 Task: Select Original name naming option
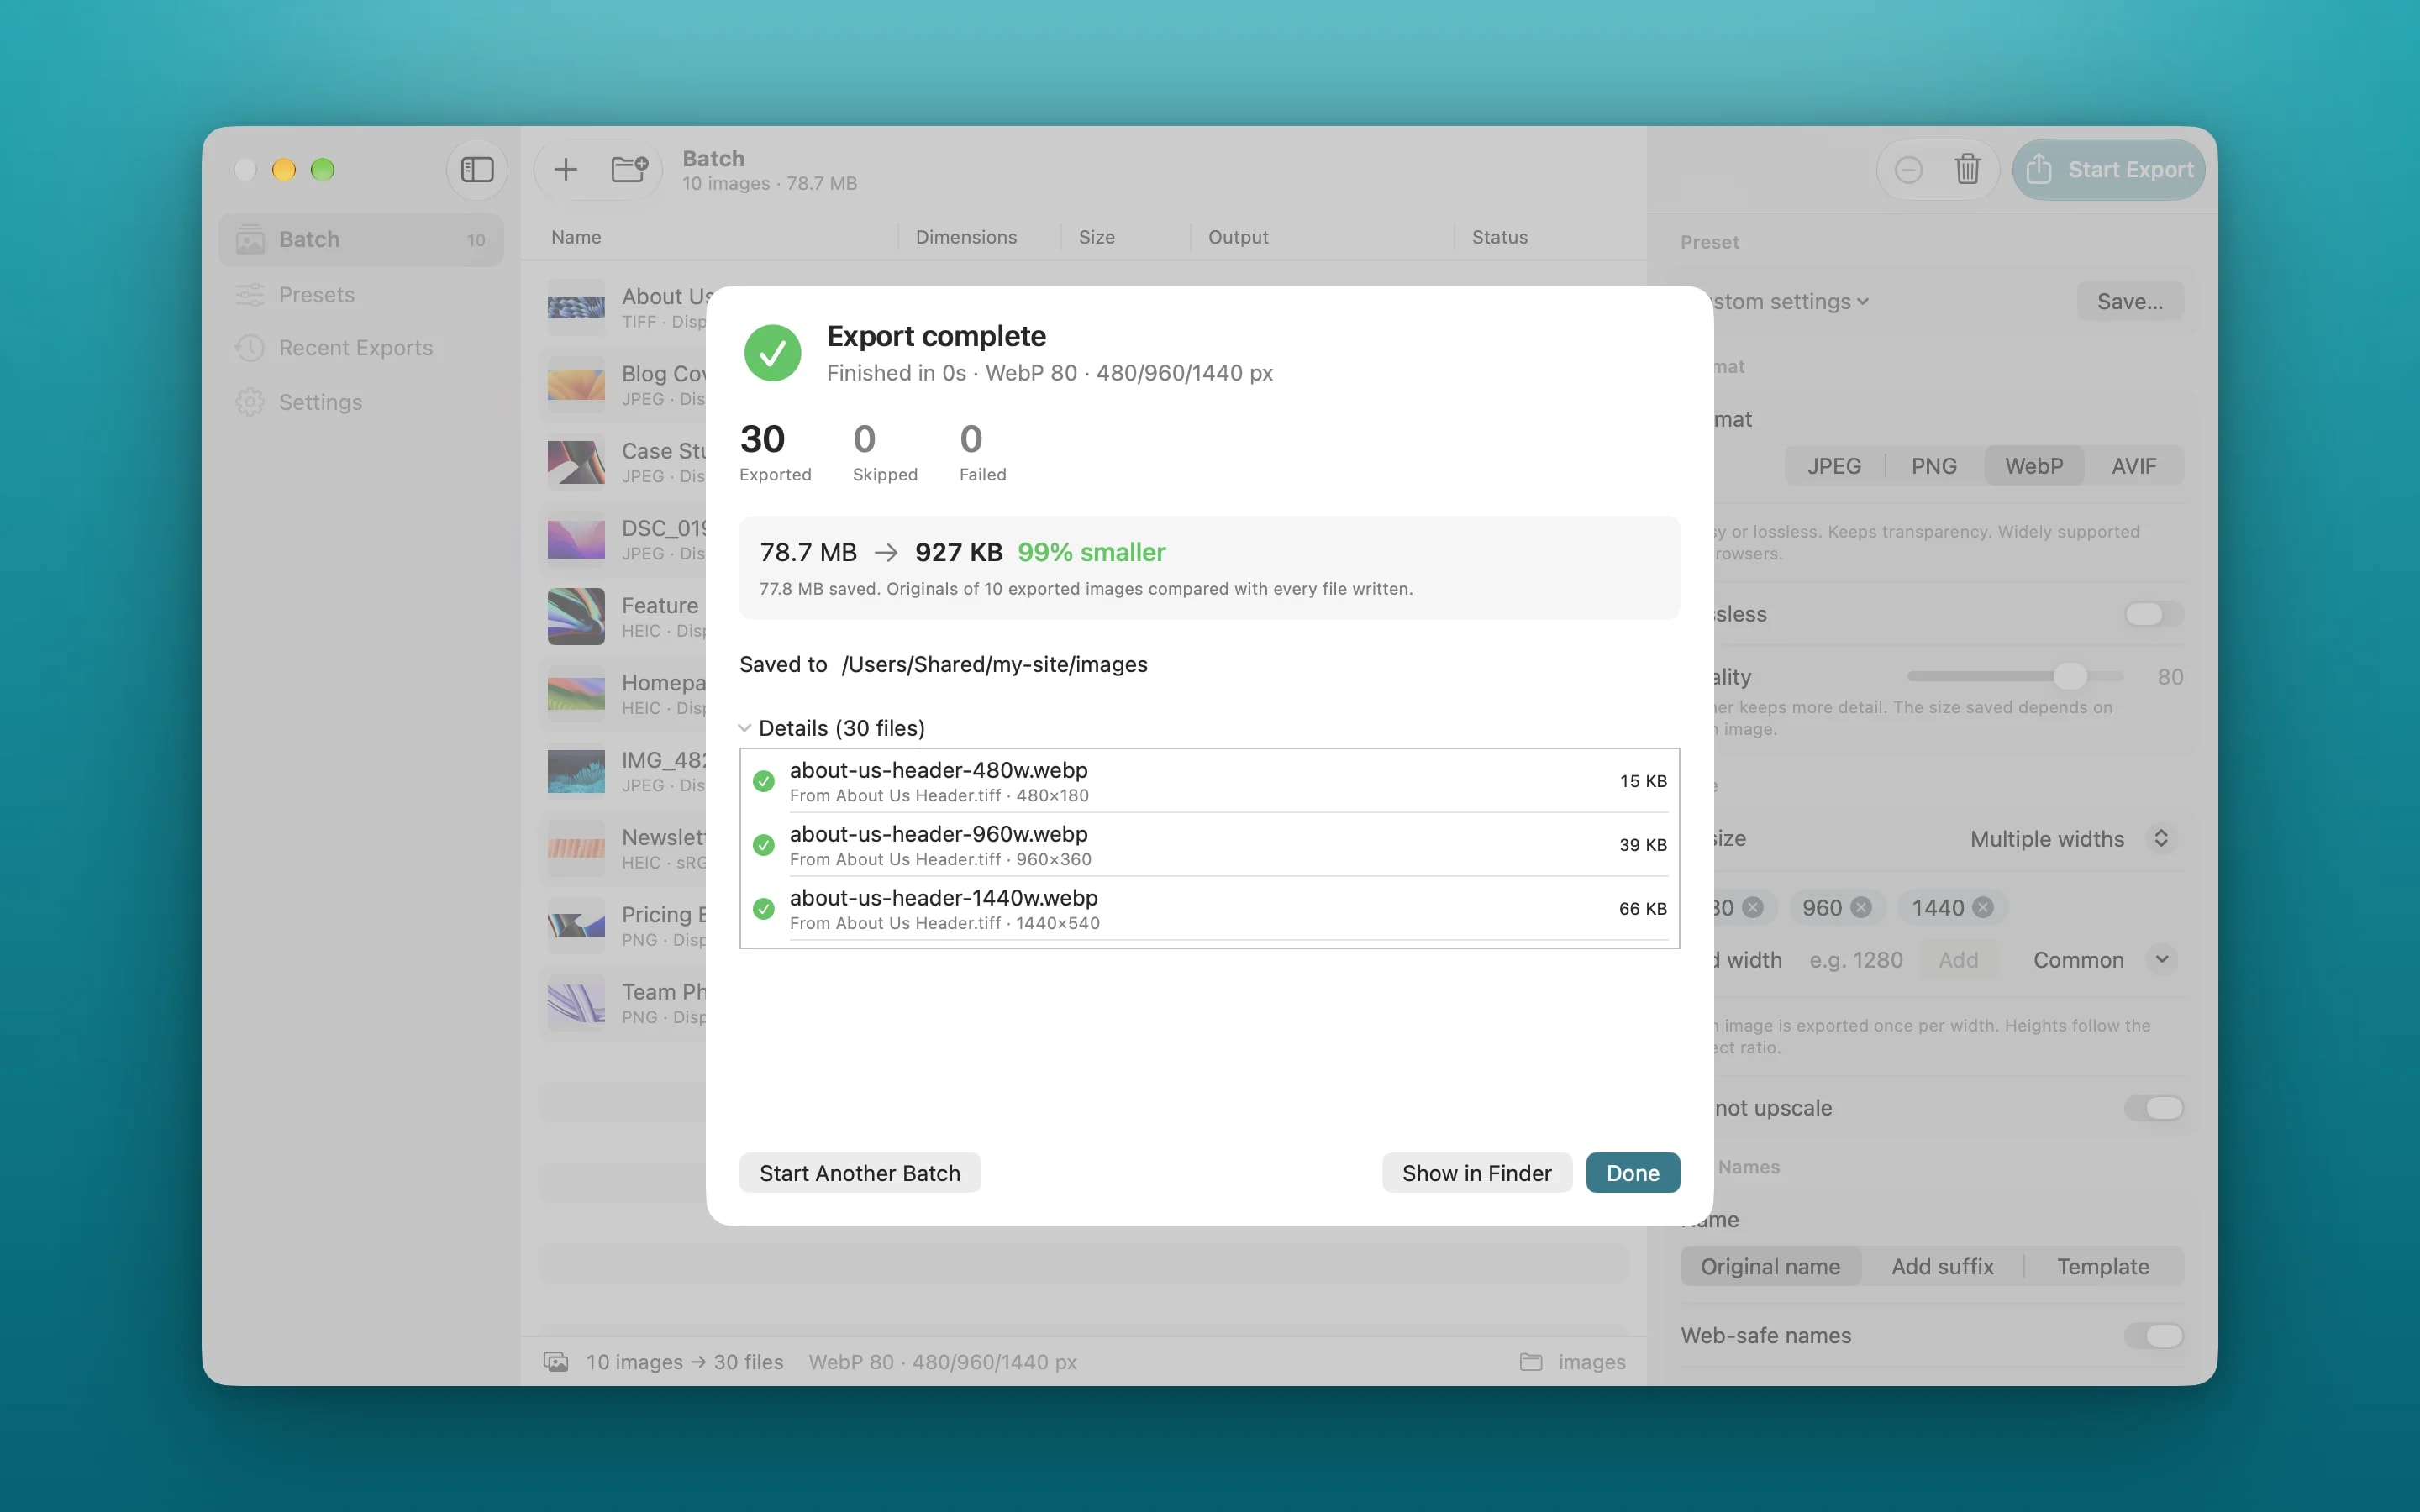(1770, 1267)
